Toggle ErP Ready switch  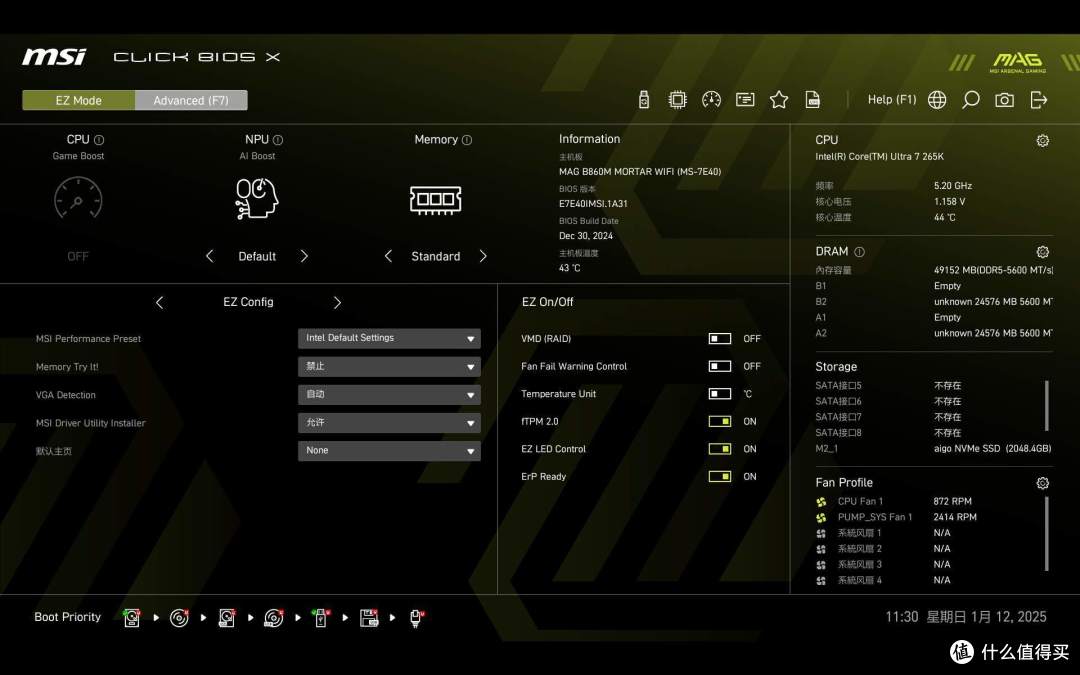(720, 476)
